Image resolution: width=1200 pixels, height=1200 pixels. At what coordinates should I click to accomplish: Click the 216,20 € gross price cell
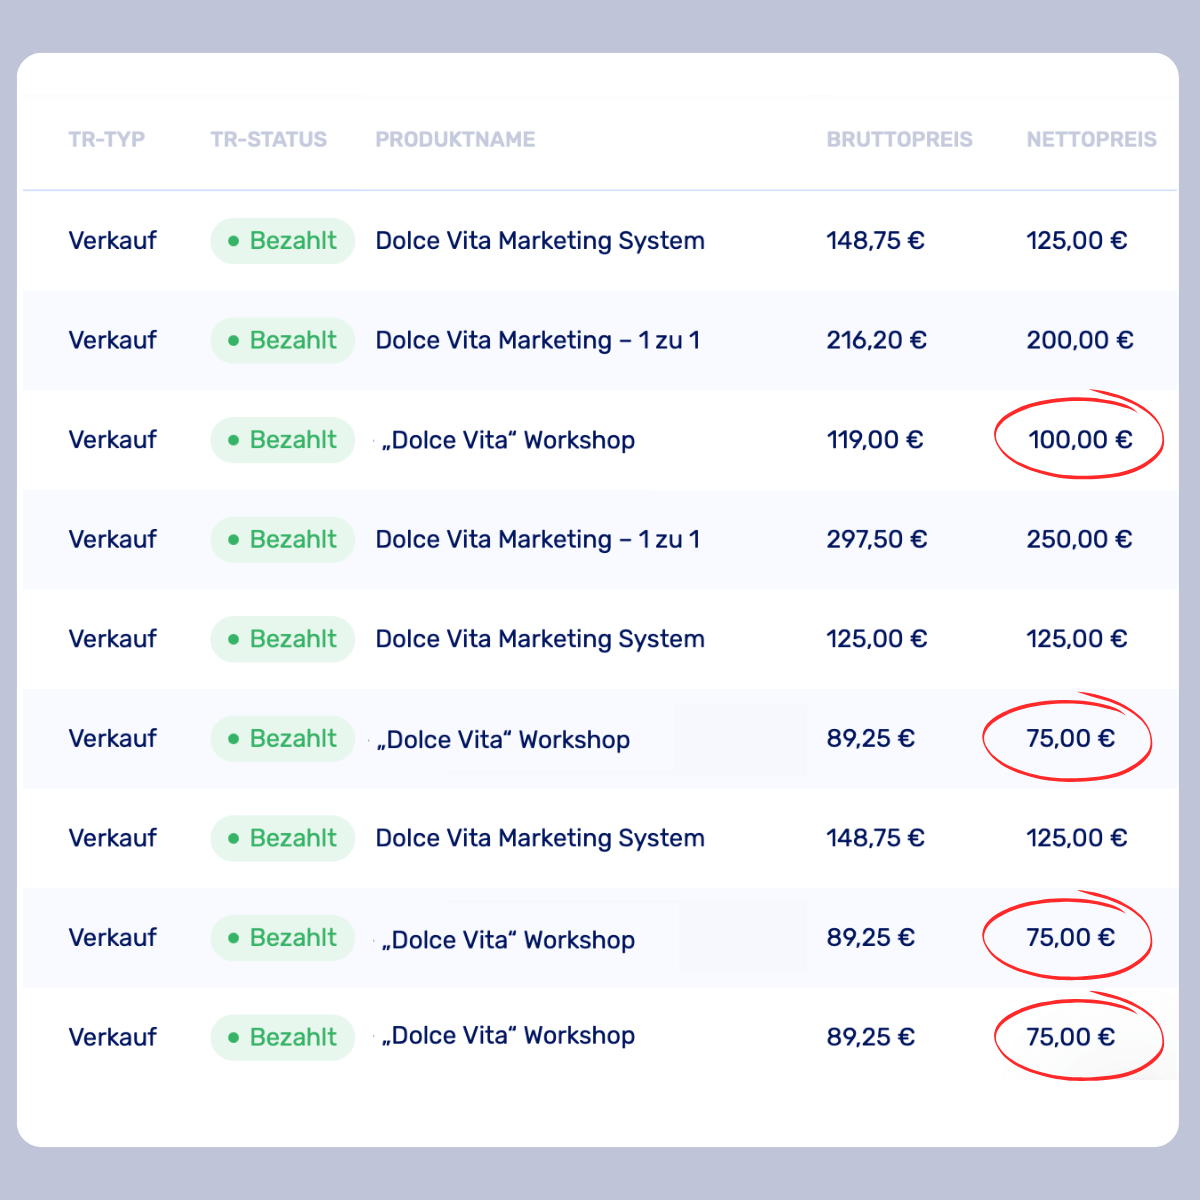[876, 341]
